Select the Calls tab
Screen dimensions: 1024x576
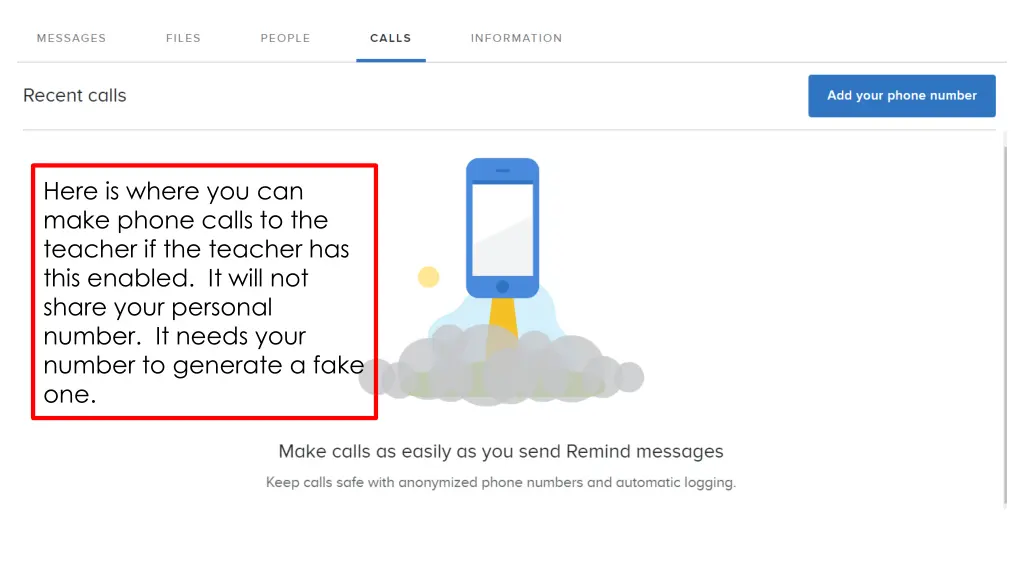click(391, 38)
